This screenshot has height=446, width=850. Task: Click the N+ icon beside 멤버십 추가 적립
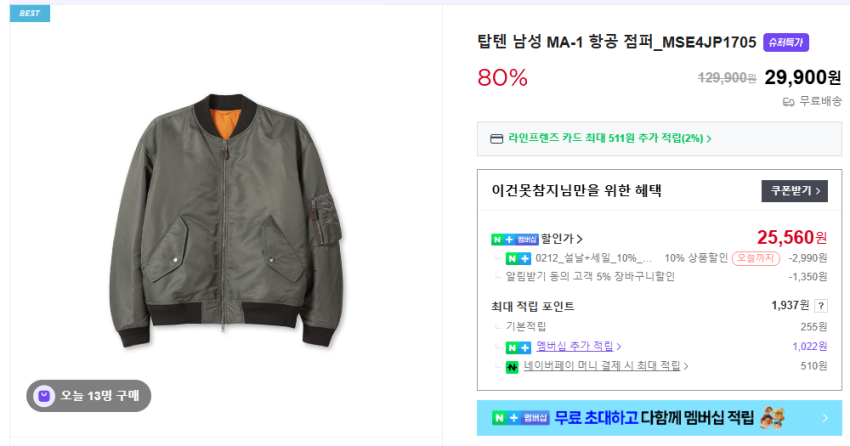click(x=518, y=347)
